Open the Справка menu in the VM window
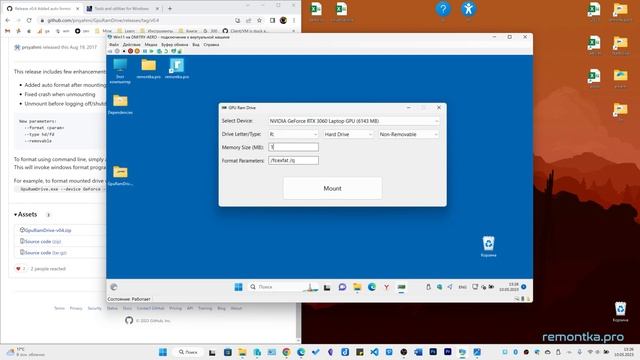640x360 pixels. click(211, 44)
